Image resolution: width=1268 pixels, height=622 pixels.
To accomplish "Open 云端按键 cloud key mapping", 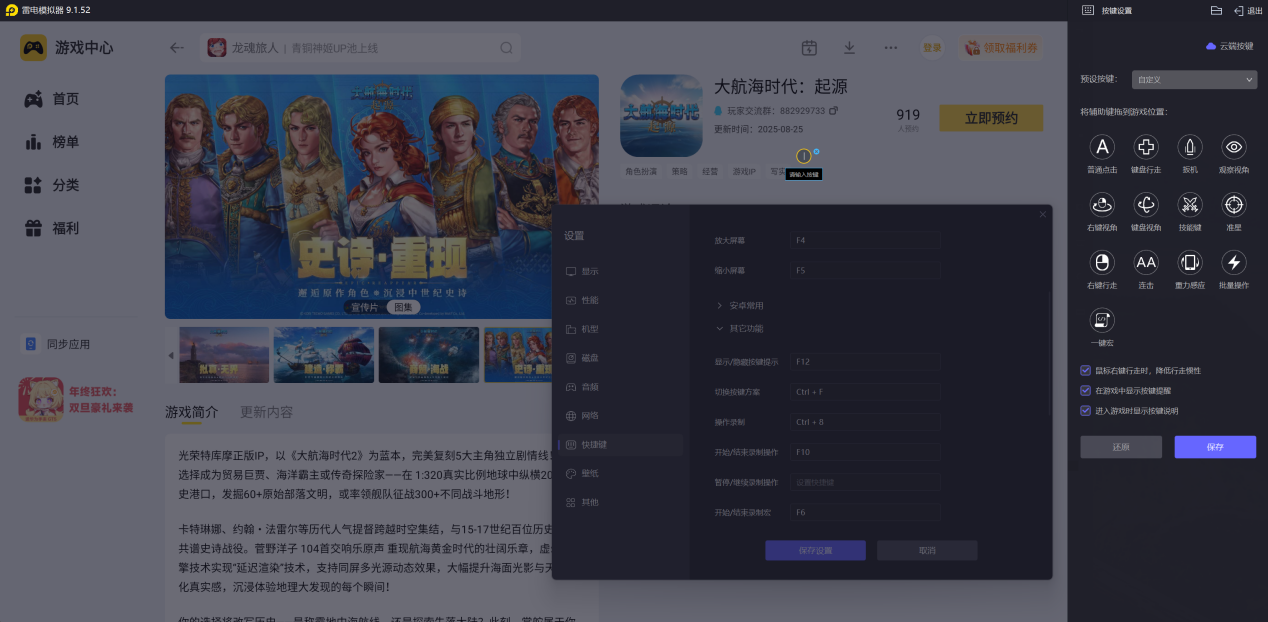I will 1229,46.
